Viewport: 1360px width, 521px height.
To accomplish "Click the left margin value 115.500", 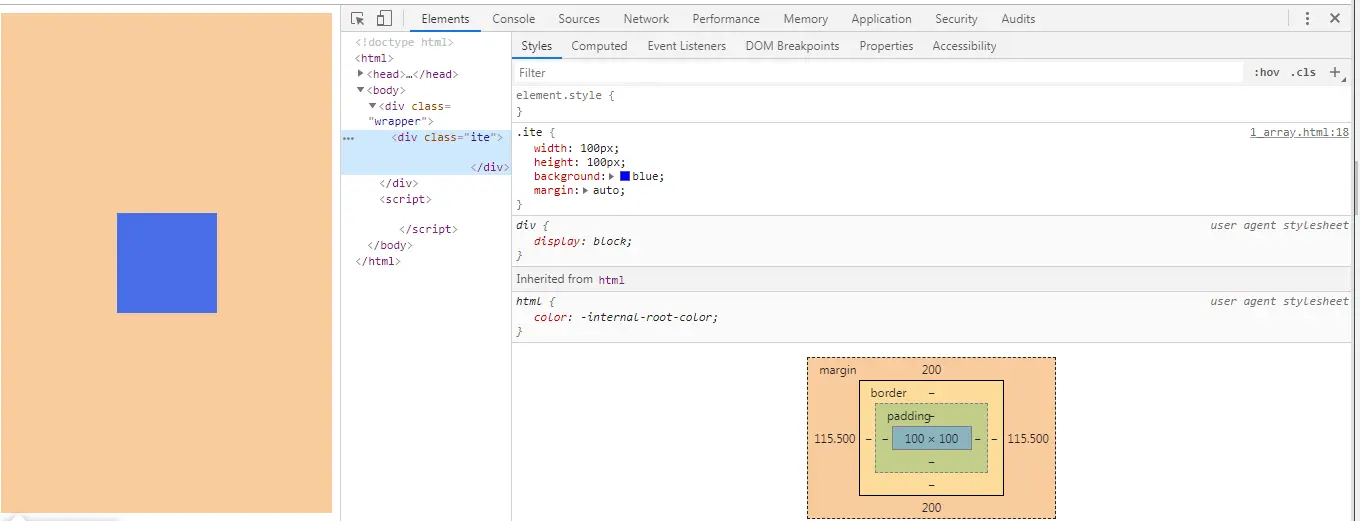I will click(835, 438).
